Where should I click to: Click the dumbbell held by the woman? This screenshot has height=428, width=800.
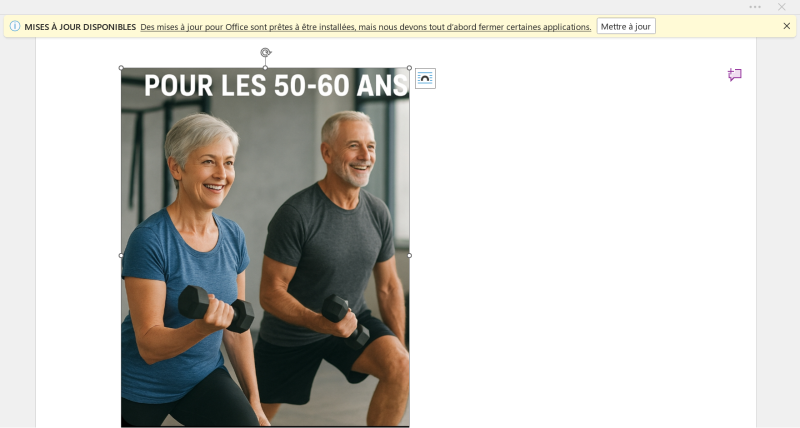coord(215,309)
